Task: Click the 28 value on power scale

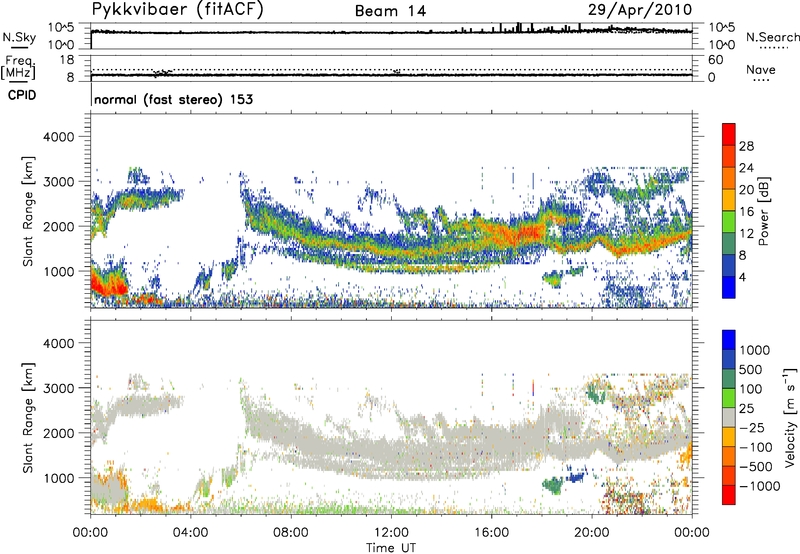Action: point(746,146)
